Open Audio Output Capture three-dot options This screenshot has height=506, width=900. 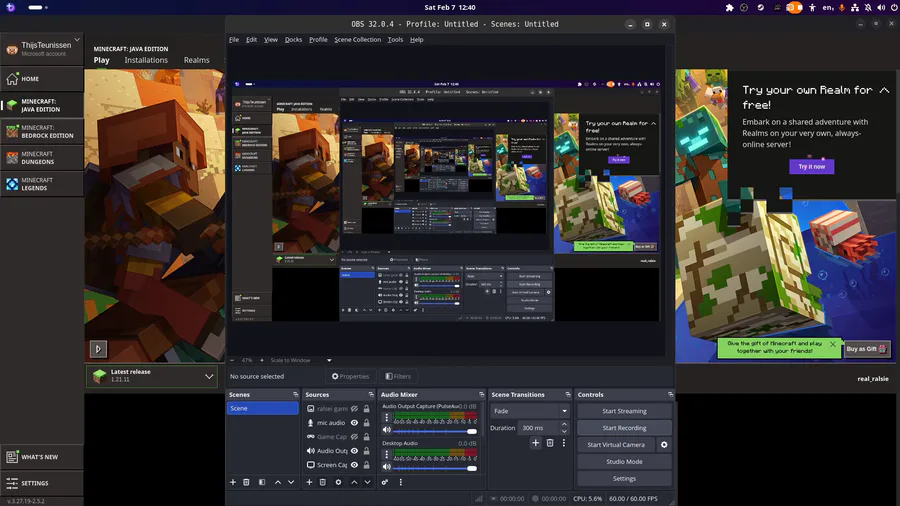tap(387, 418)
